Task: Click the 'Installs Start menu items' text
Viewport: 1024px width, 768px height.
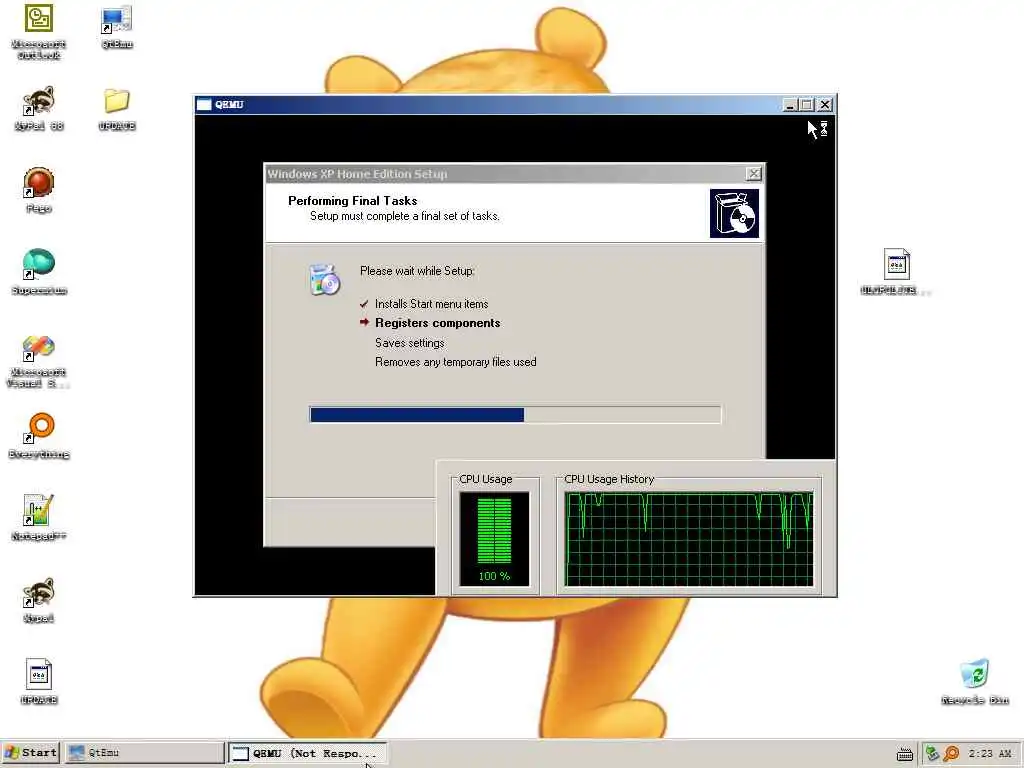Action: tap(432, 304)
